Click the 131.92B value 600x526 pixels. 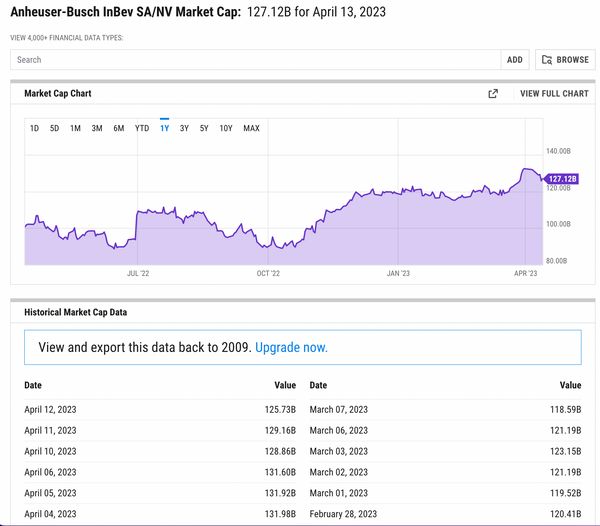click(280, 493)
